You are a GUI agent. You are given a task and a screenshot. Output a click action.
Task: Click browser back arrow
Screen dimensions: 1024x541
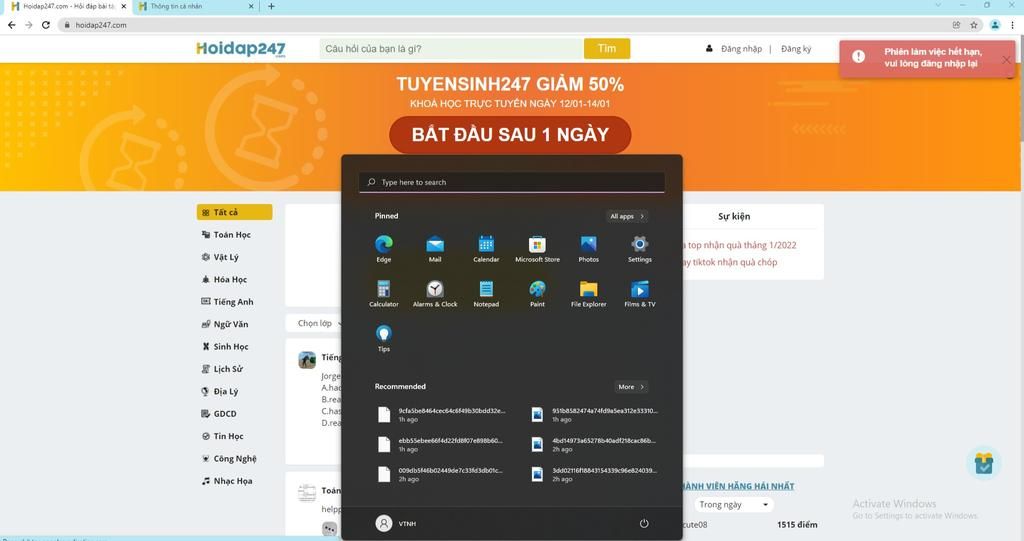(x=12, y=25)
